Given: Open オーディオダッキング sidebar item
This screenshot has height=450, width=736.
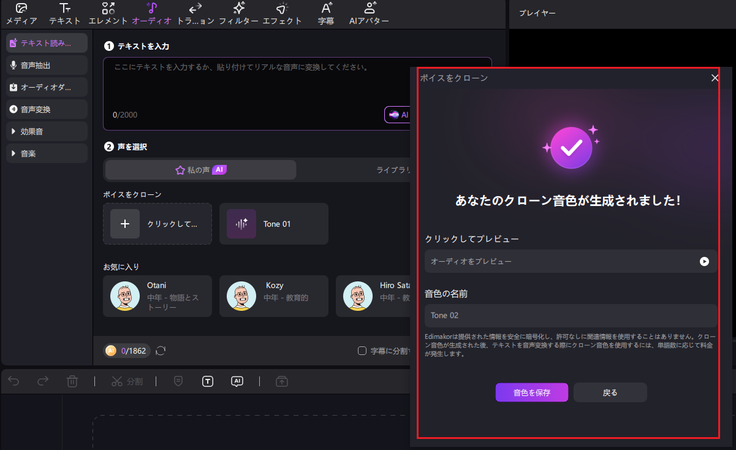Looking at the screenshot, I should 46,87.
